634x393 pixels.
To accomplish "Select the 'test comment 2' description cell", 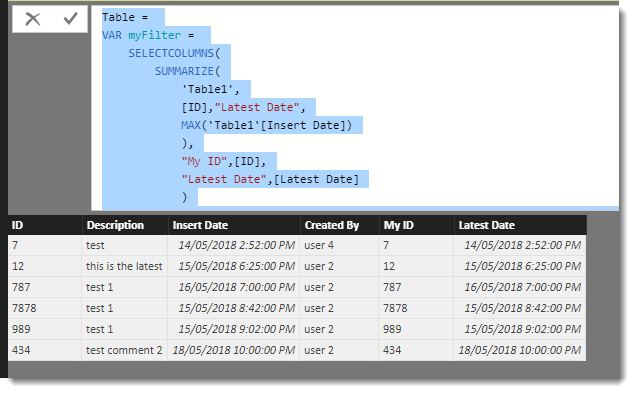I will 125,351.
